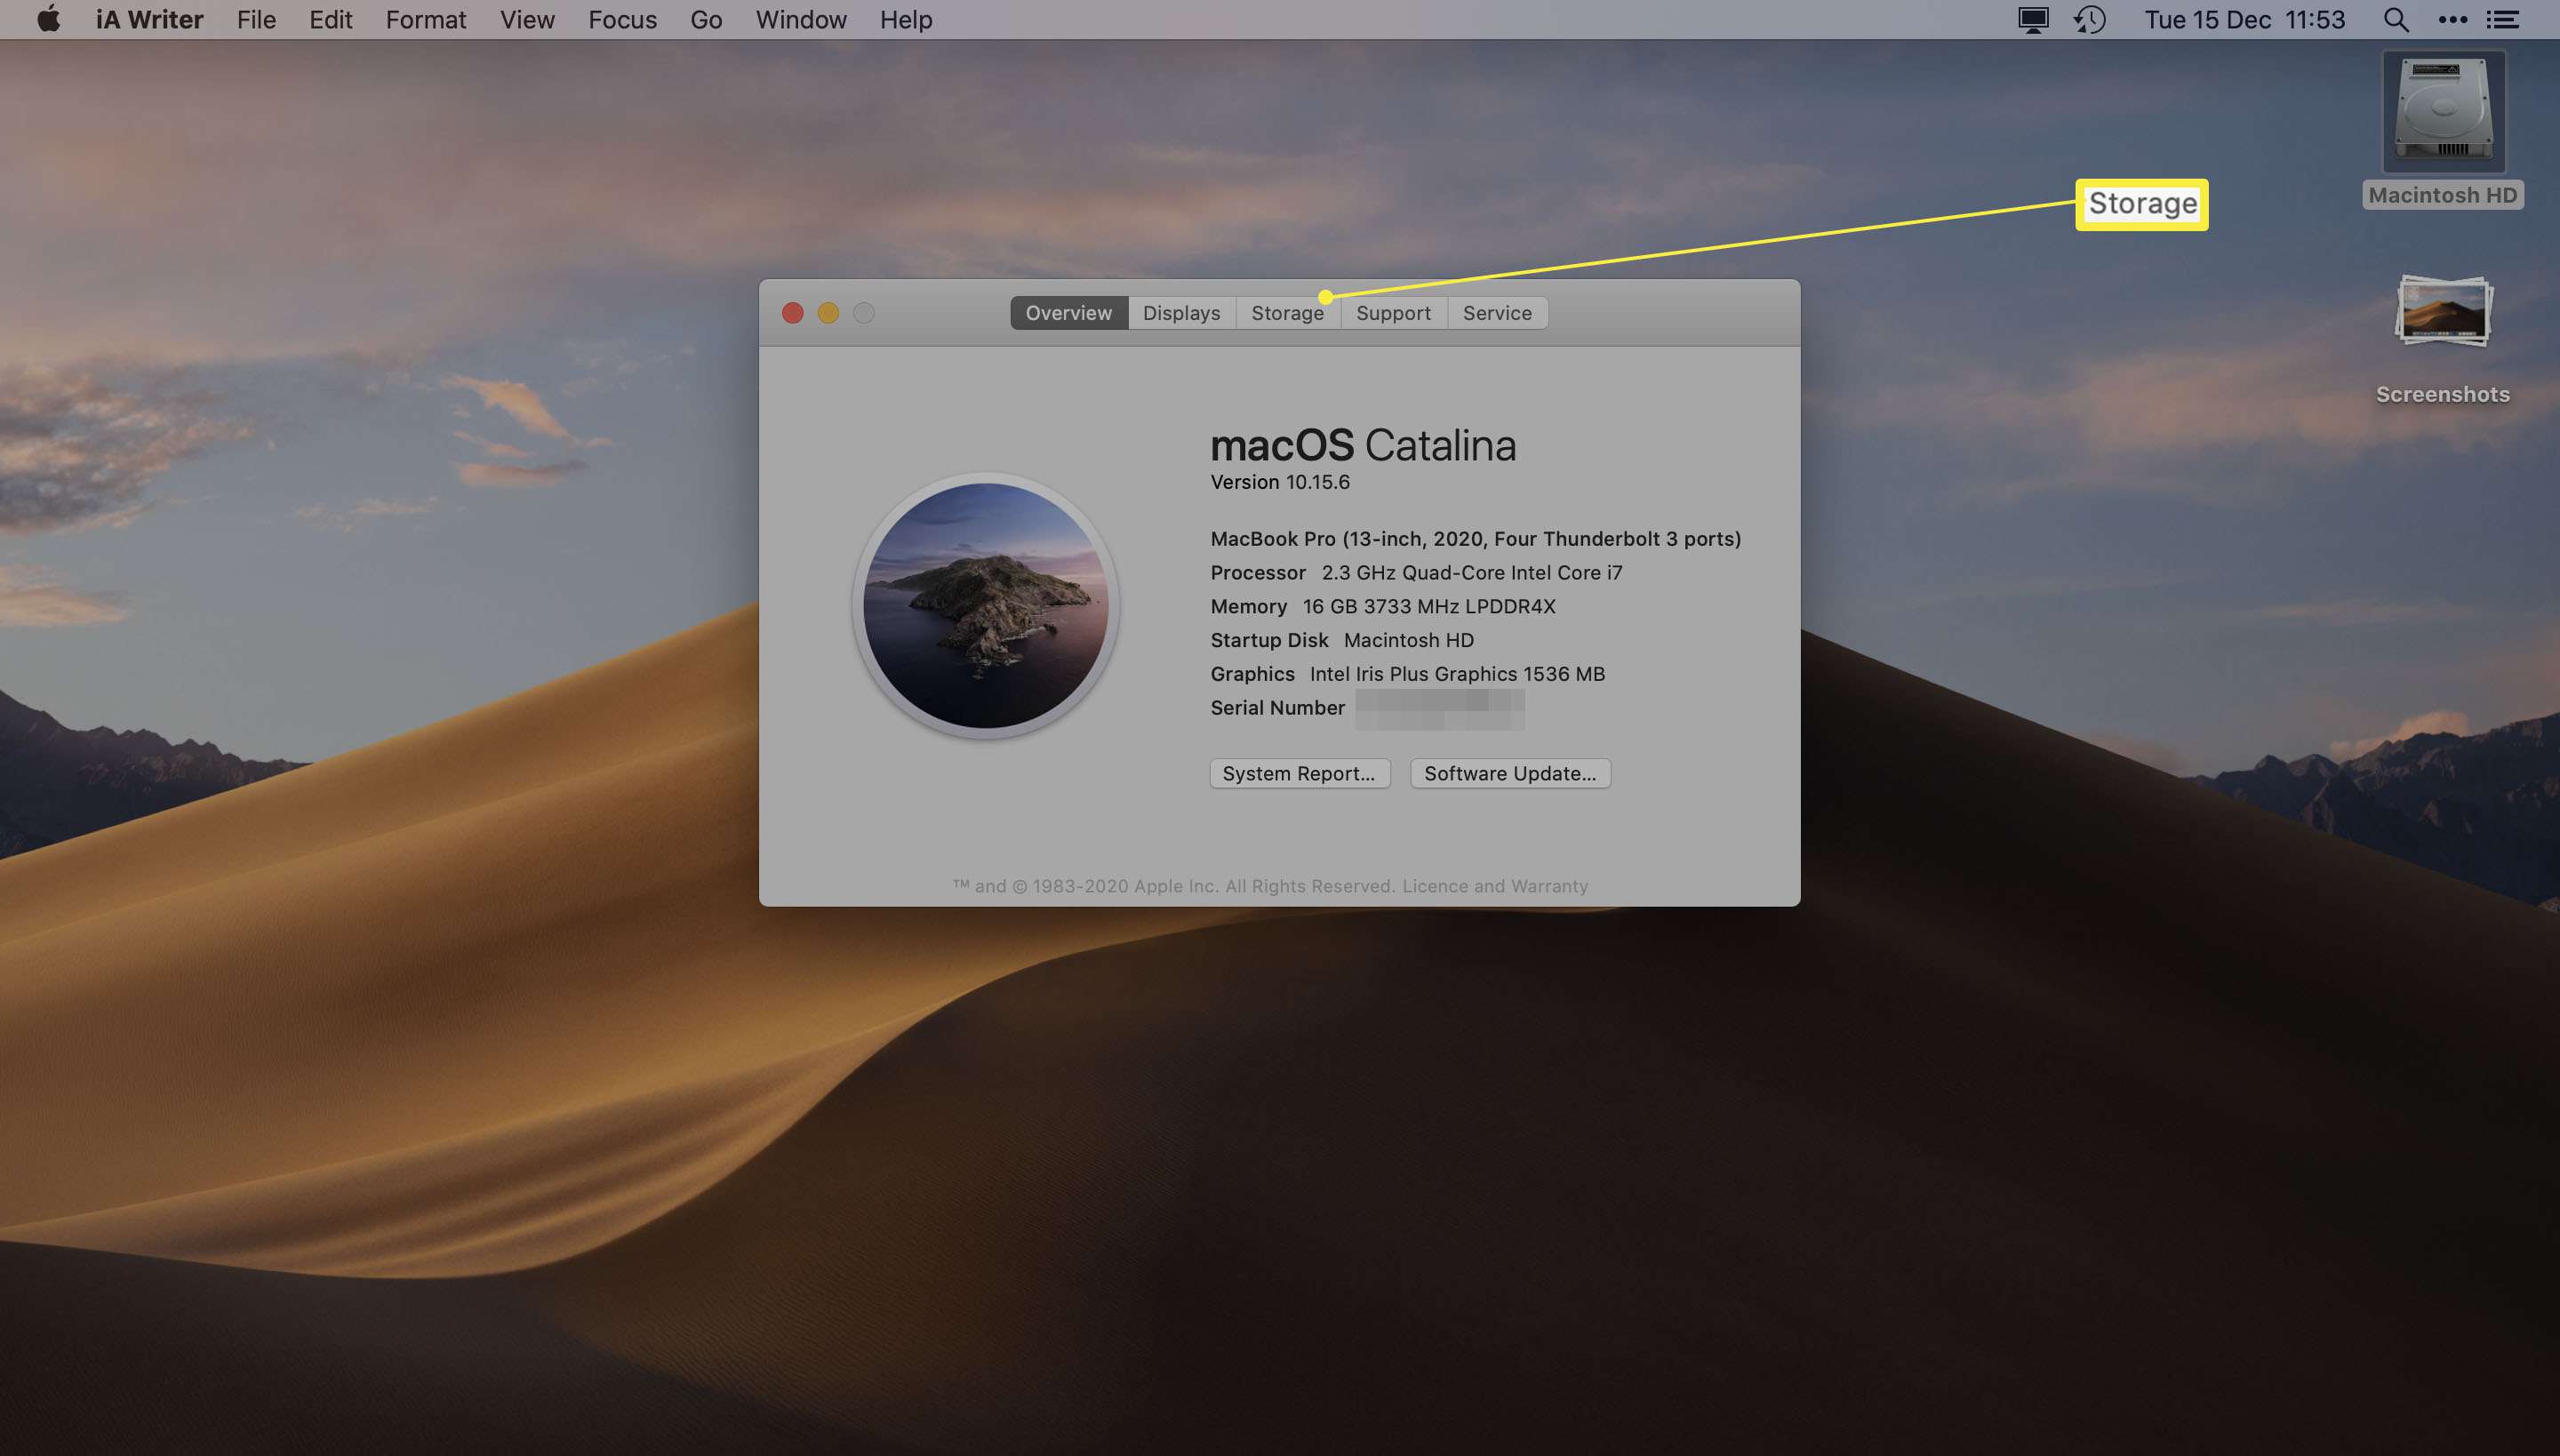Switch to the Storage tab
This screenshot has height=1456, width=2560.
coord(1288,313)
